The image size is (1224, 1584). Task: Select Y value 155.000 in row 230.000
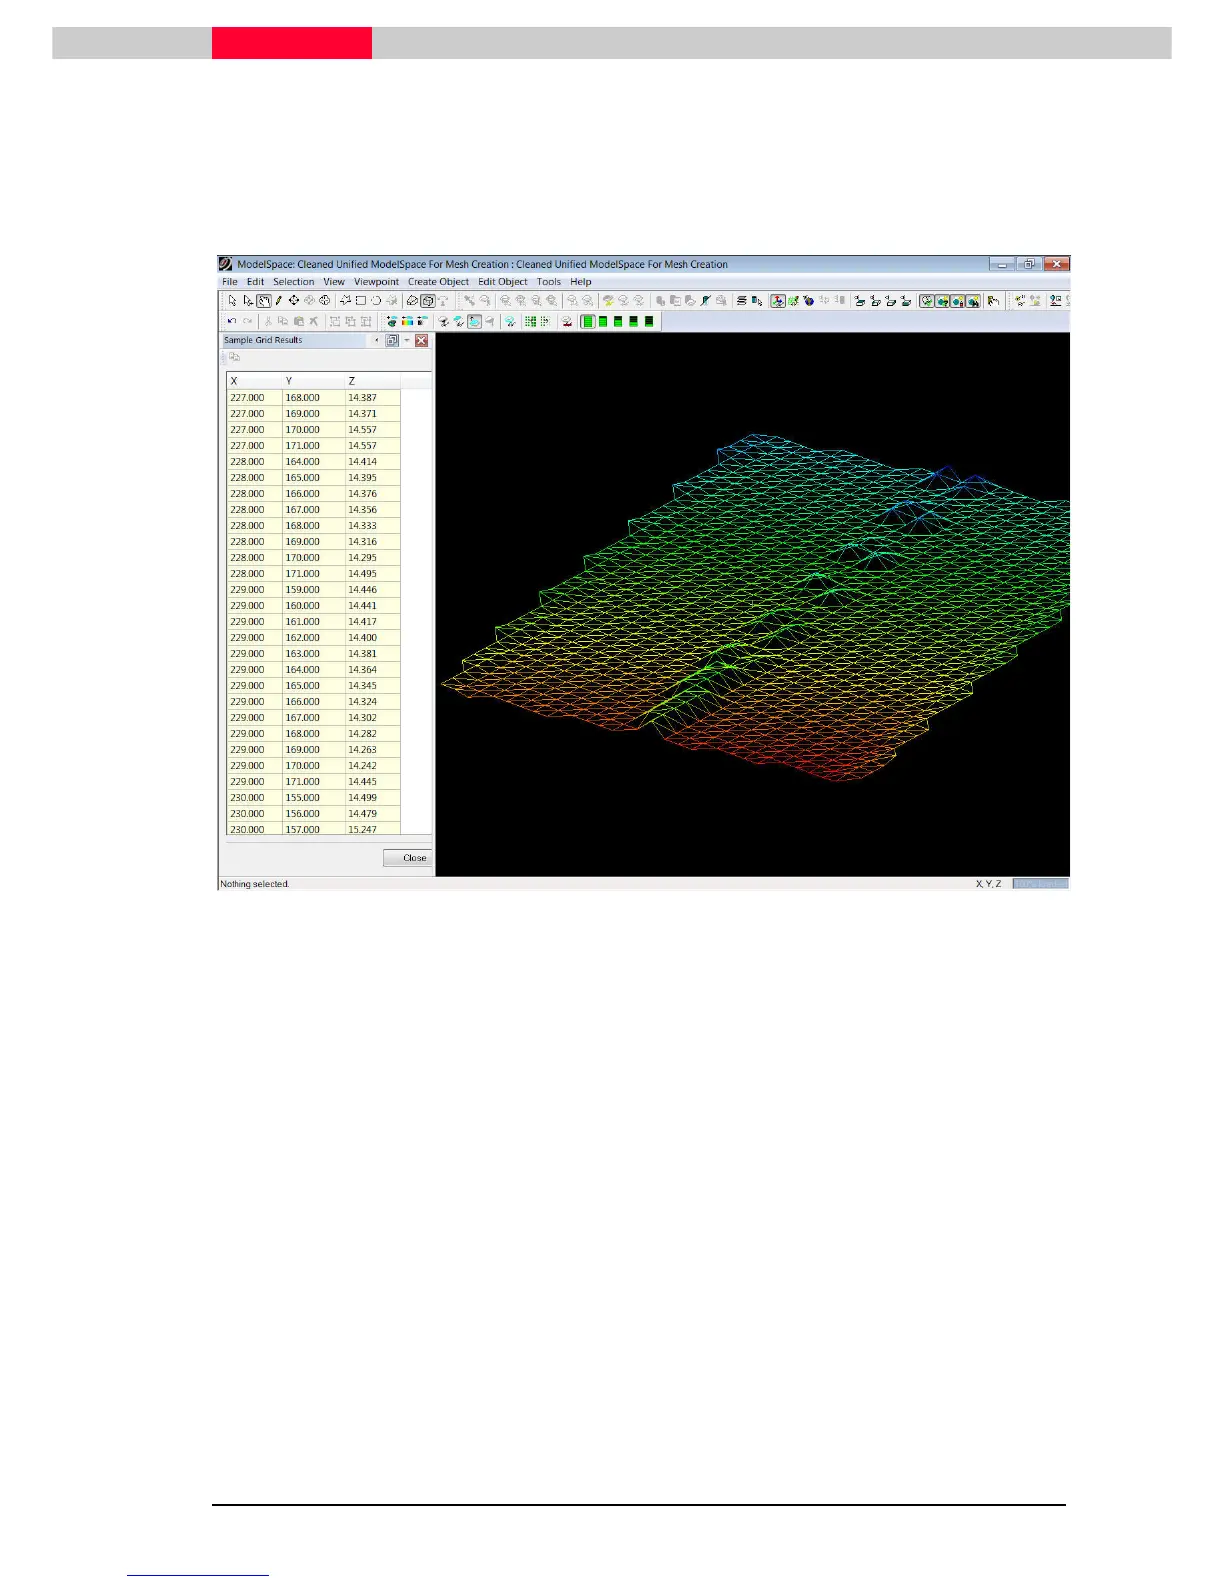(313, 798)
